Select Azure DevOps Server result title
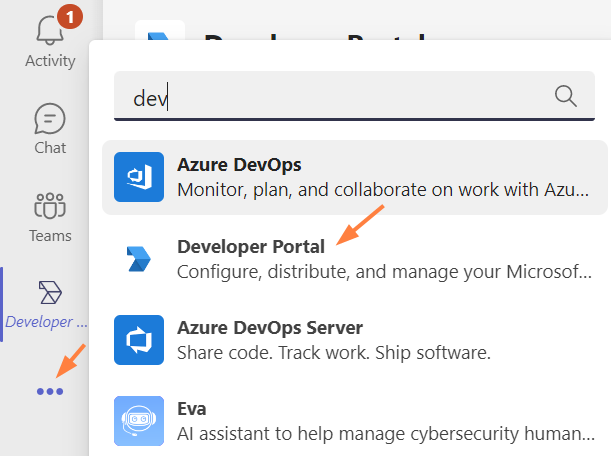 pos(270,328)
